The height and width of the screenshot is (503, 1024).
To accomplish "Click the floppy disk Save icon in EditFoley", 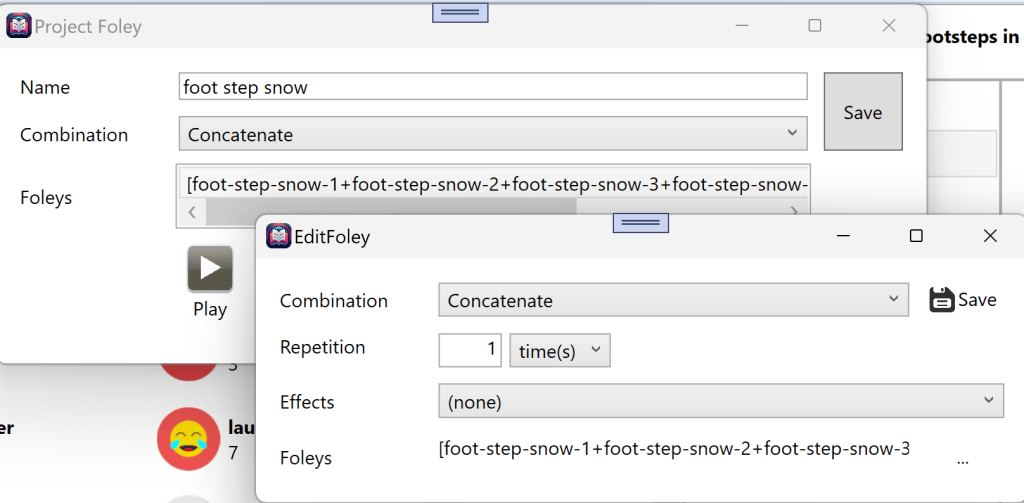I will [941, 300].
